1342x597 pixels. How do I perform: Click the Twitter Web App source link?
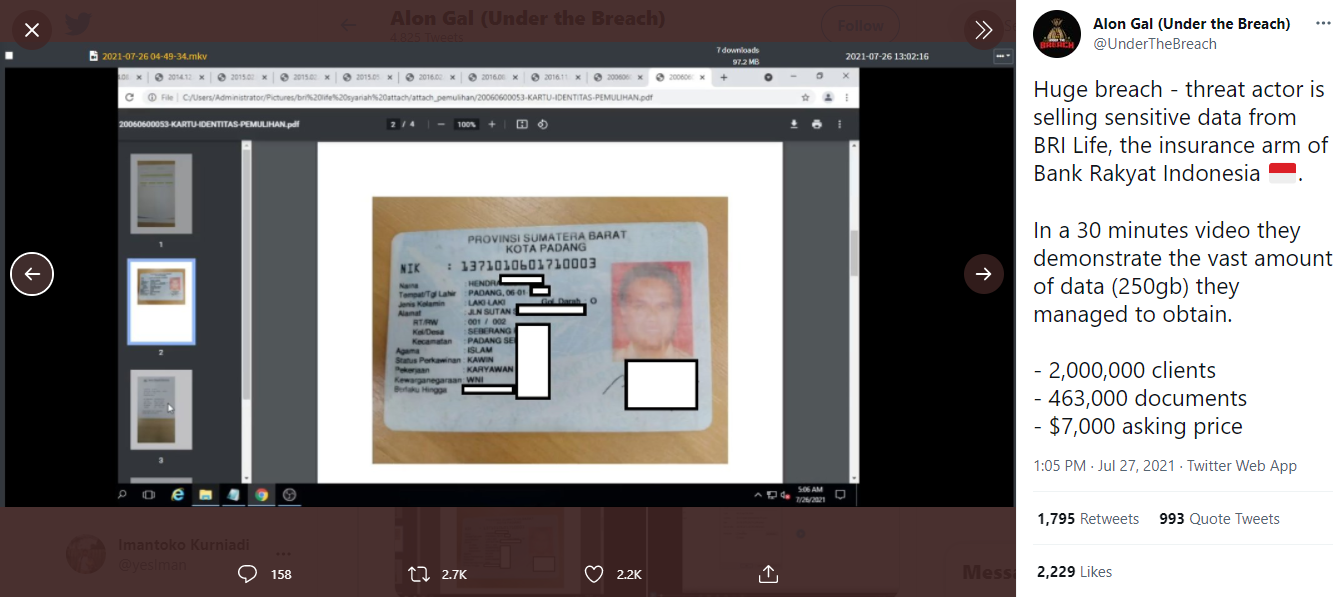[x=1241, y=466]
